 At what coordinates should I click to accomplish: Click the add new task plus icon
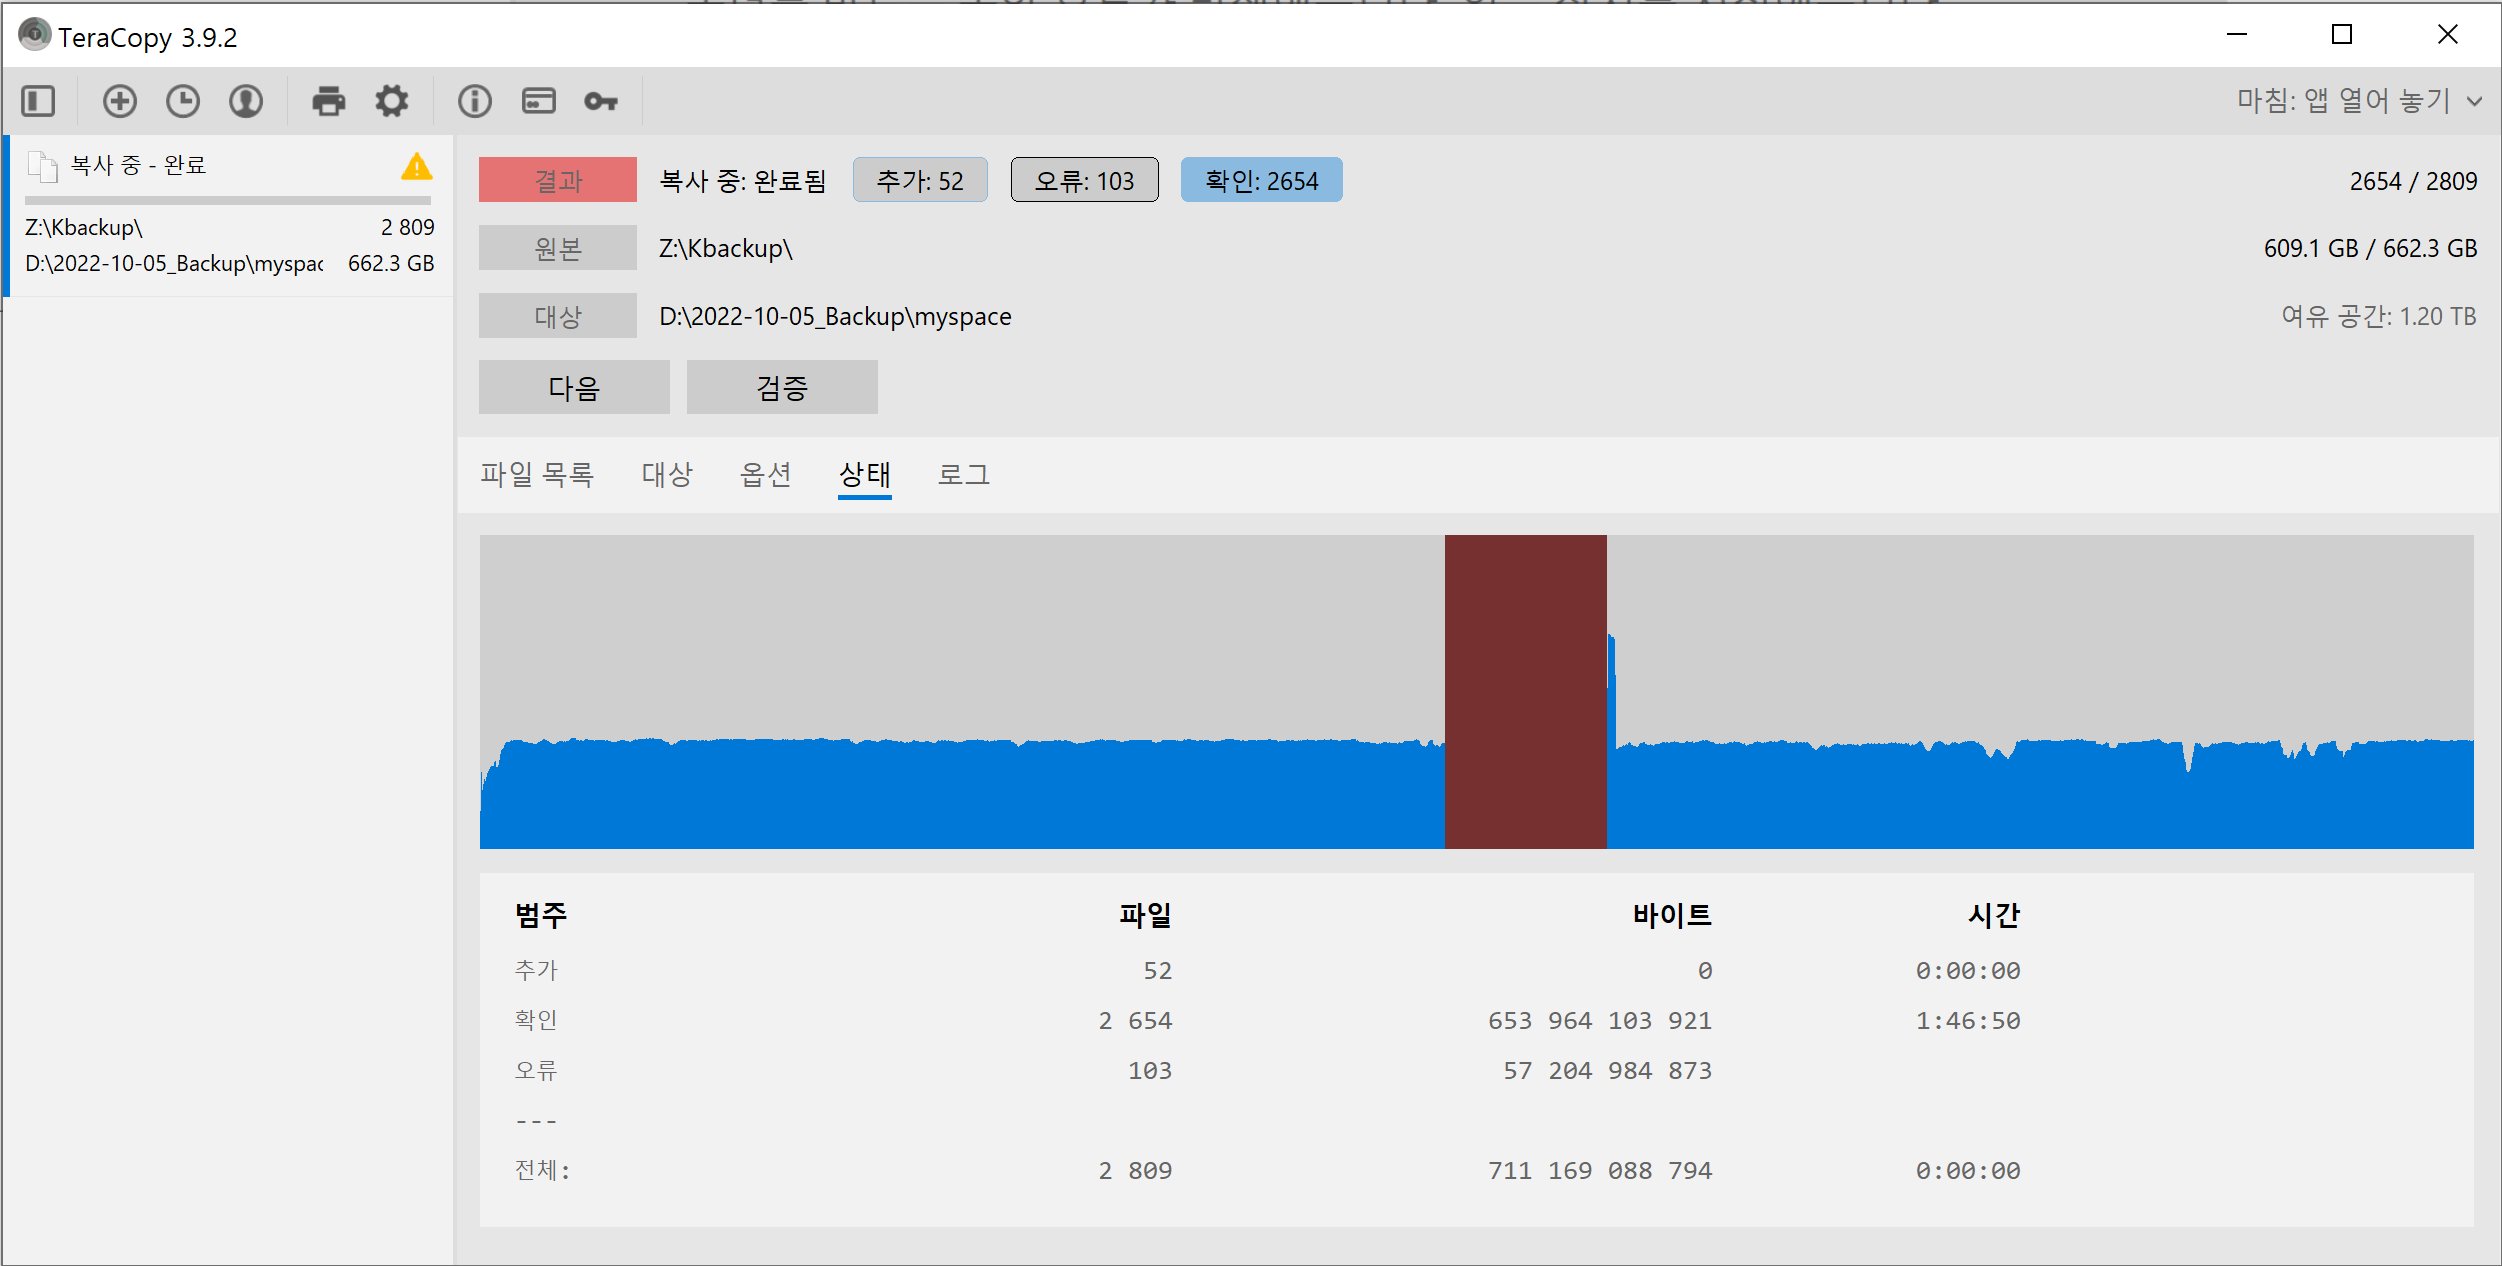pyautogui.click(x=120, y=101)
